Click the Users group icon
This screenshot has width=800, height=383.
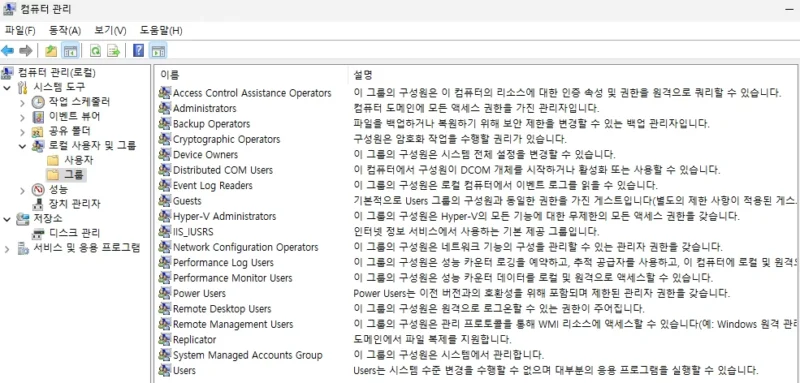click(164, 370)
